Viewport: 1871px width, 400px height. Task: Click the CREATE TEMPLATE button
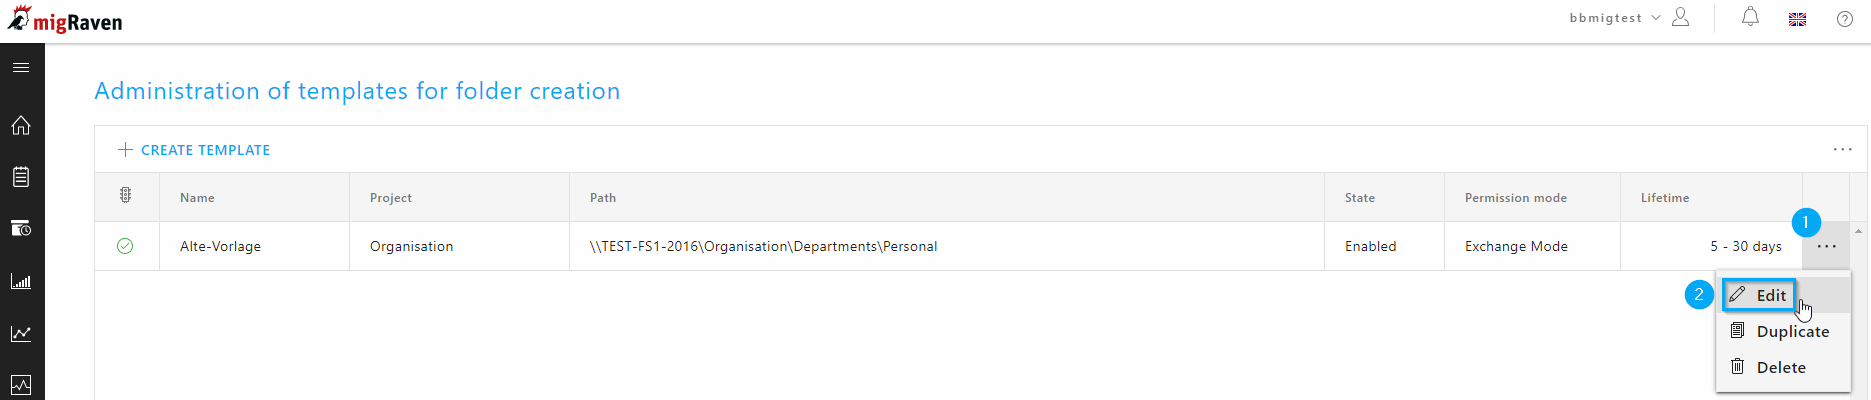click(194, 150)
